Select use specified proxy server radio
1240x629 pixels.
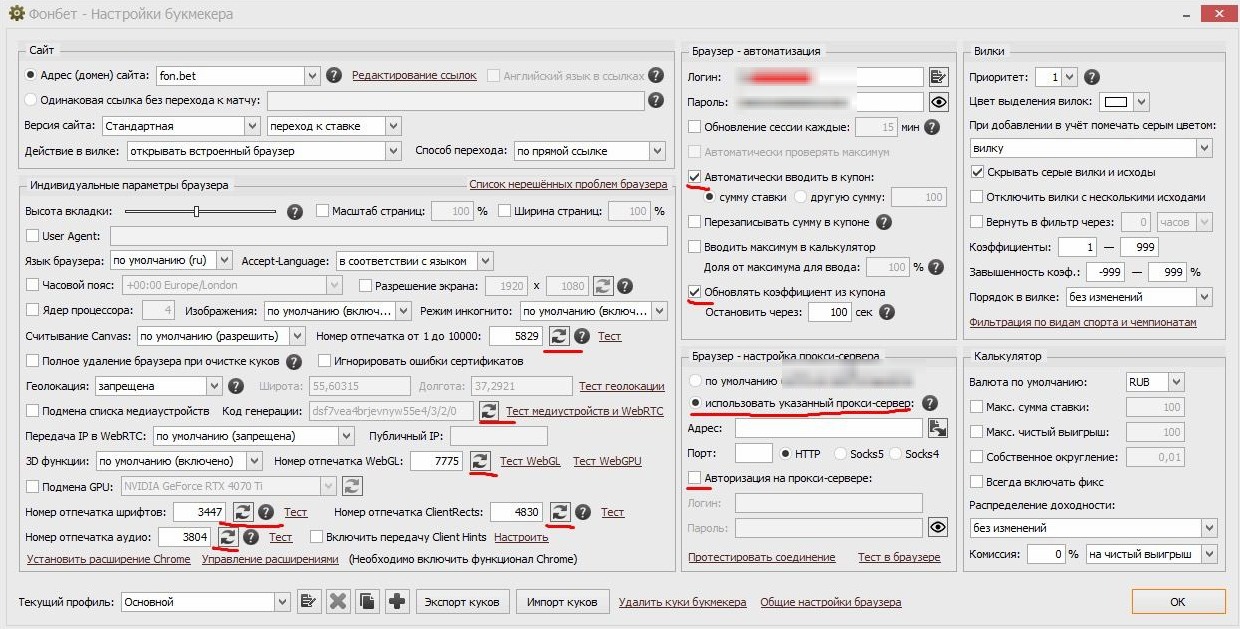click(x=695, y=403)
